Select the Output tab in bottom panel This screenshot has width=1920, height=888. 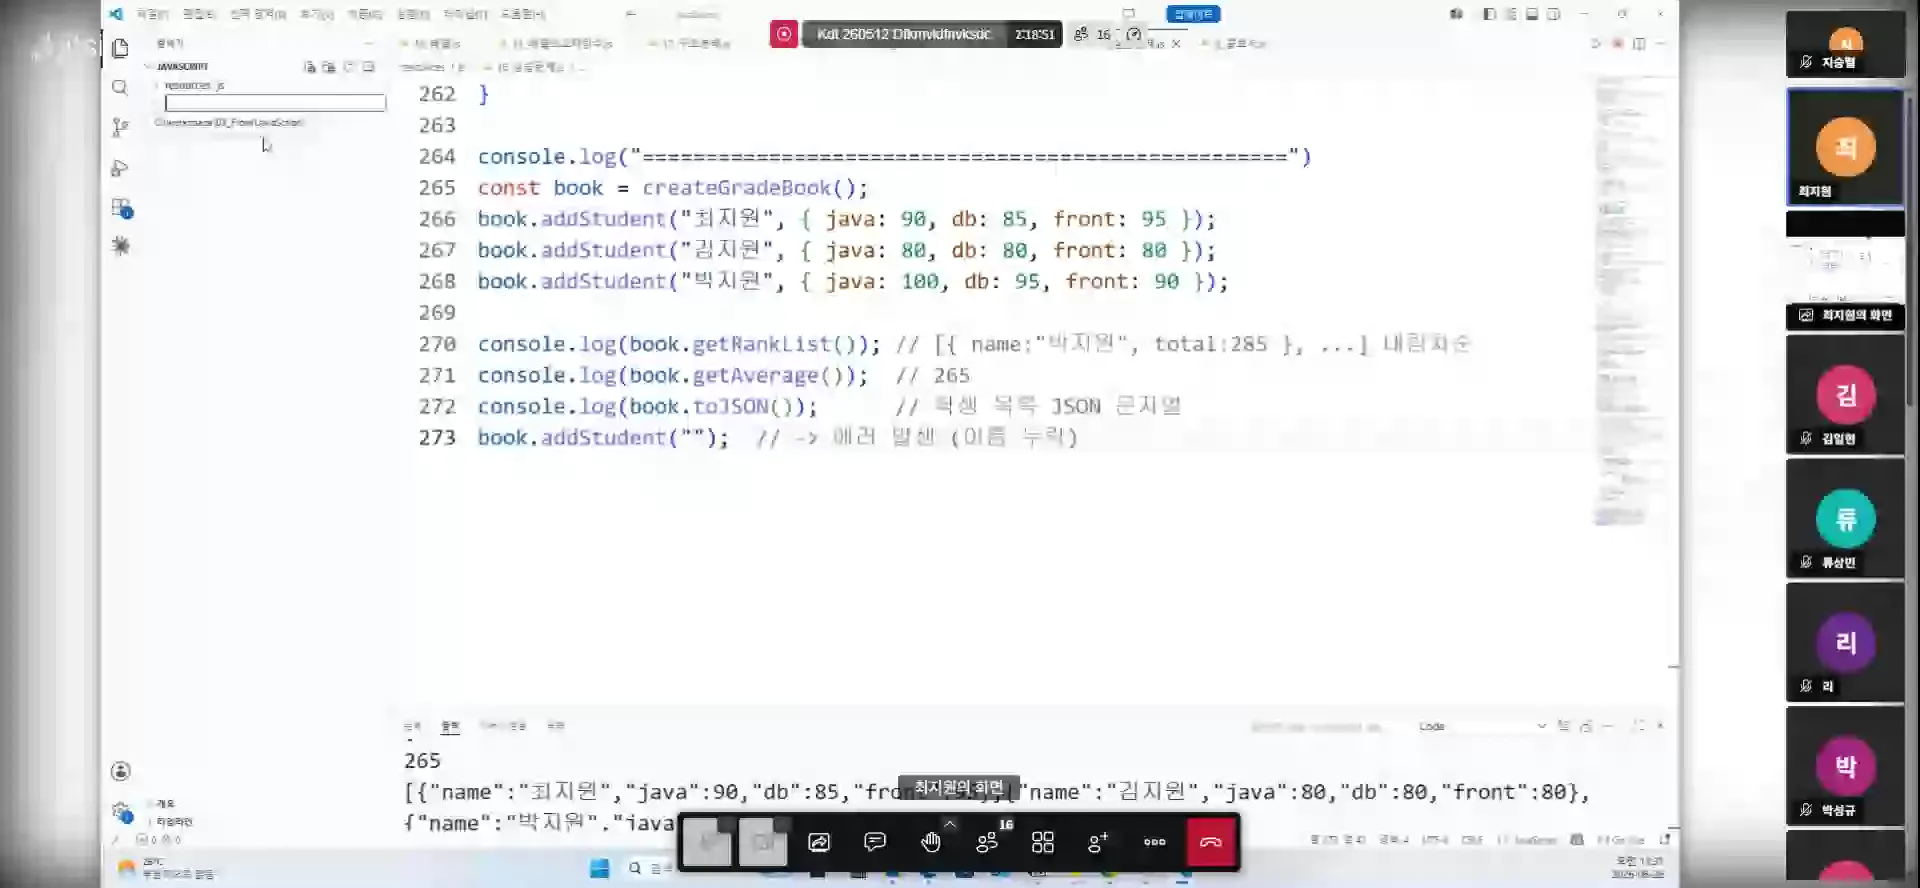(x=450, y=726)
